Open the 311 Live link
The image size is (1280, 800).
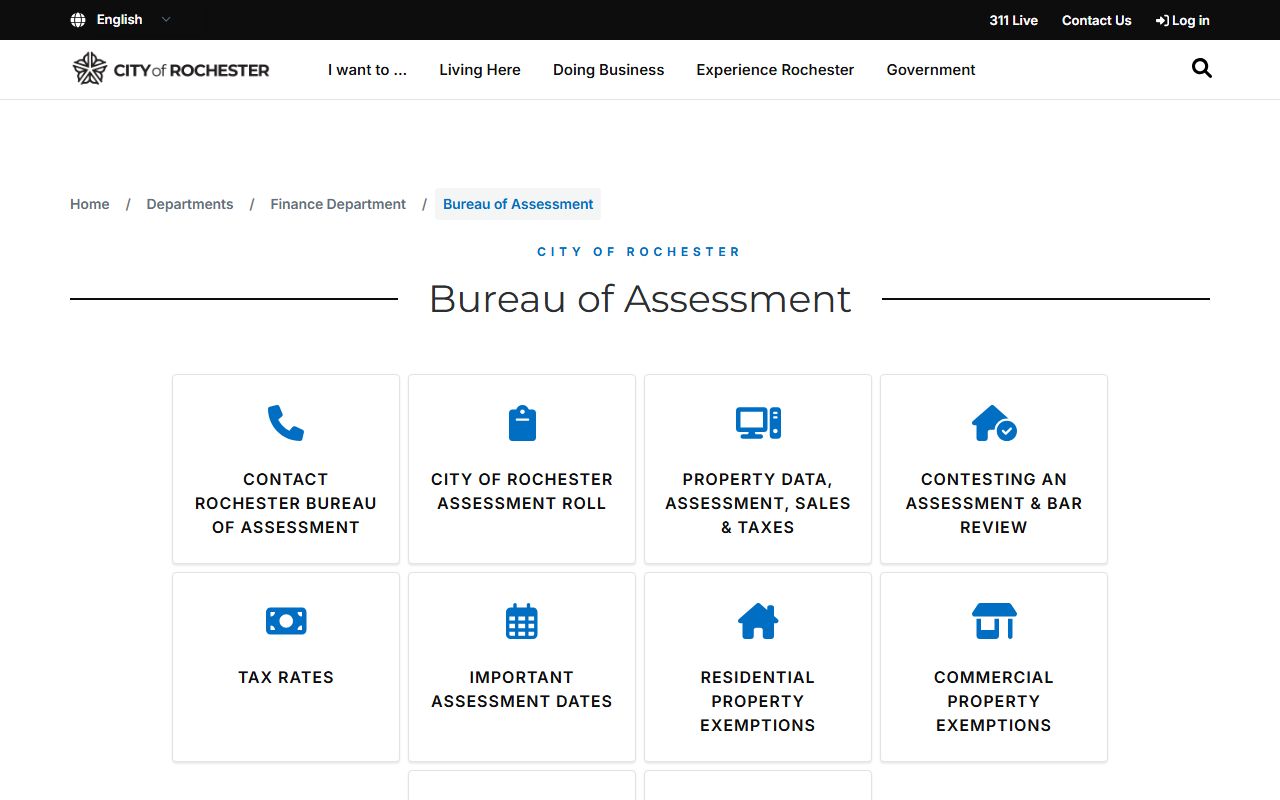(x=1013, y=20)
